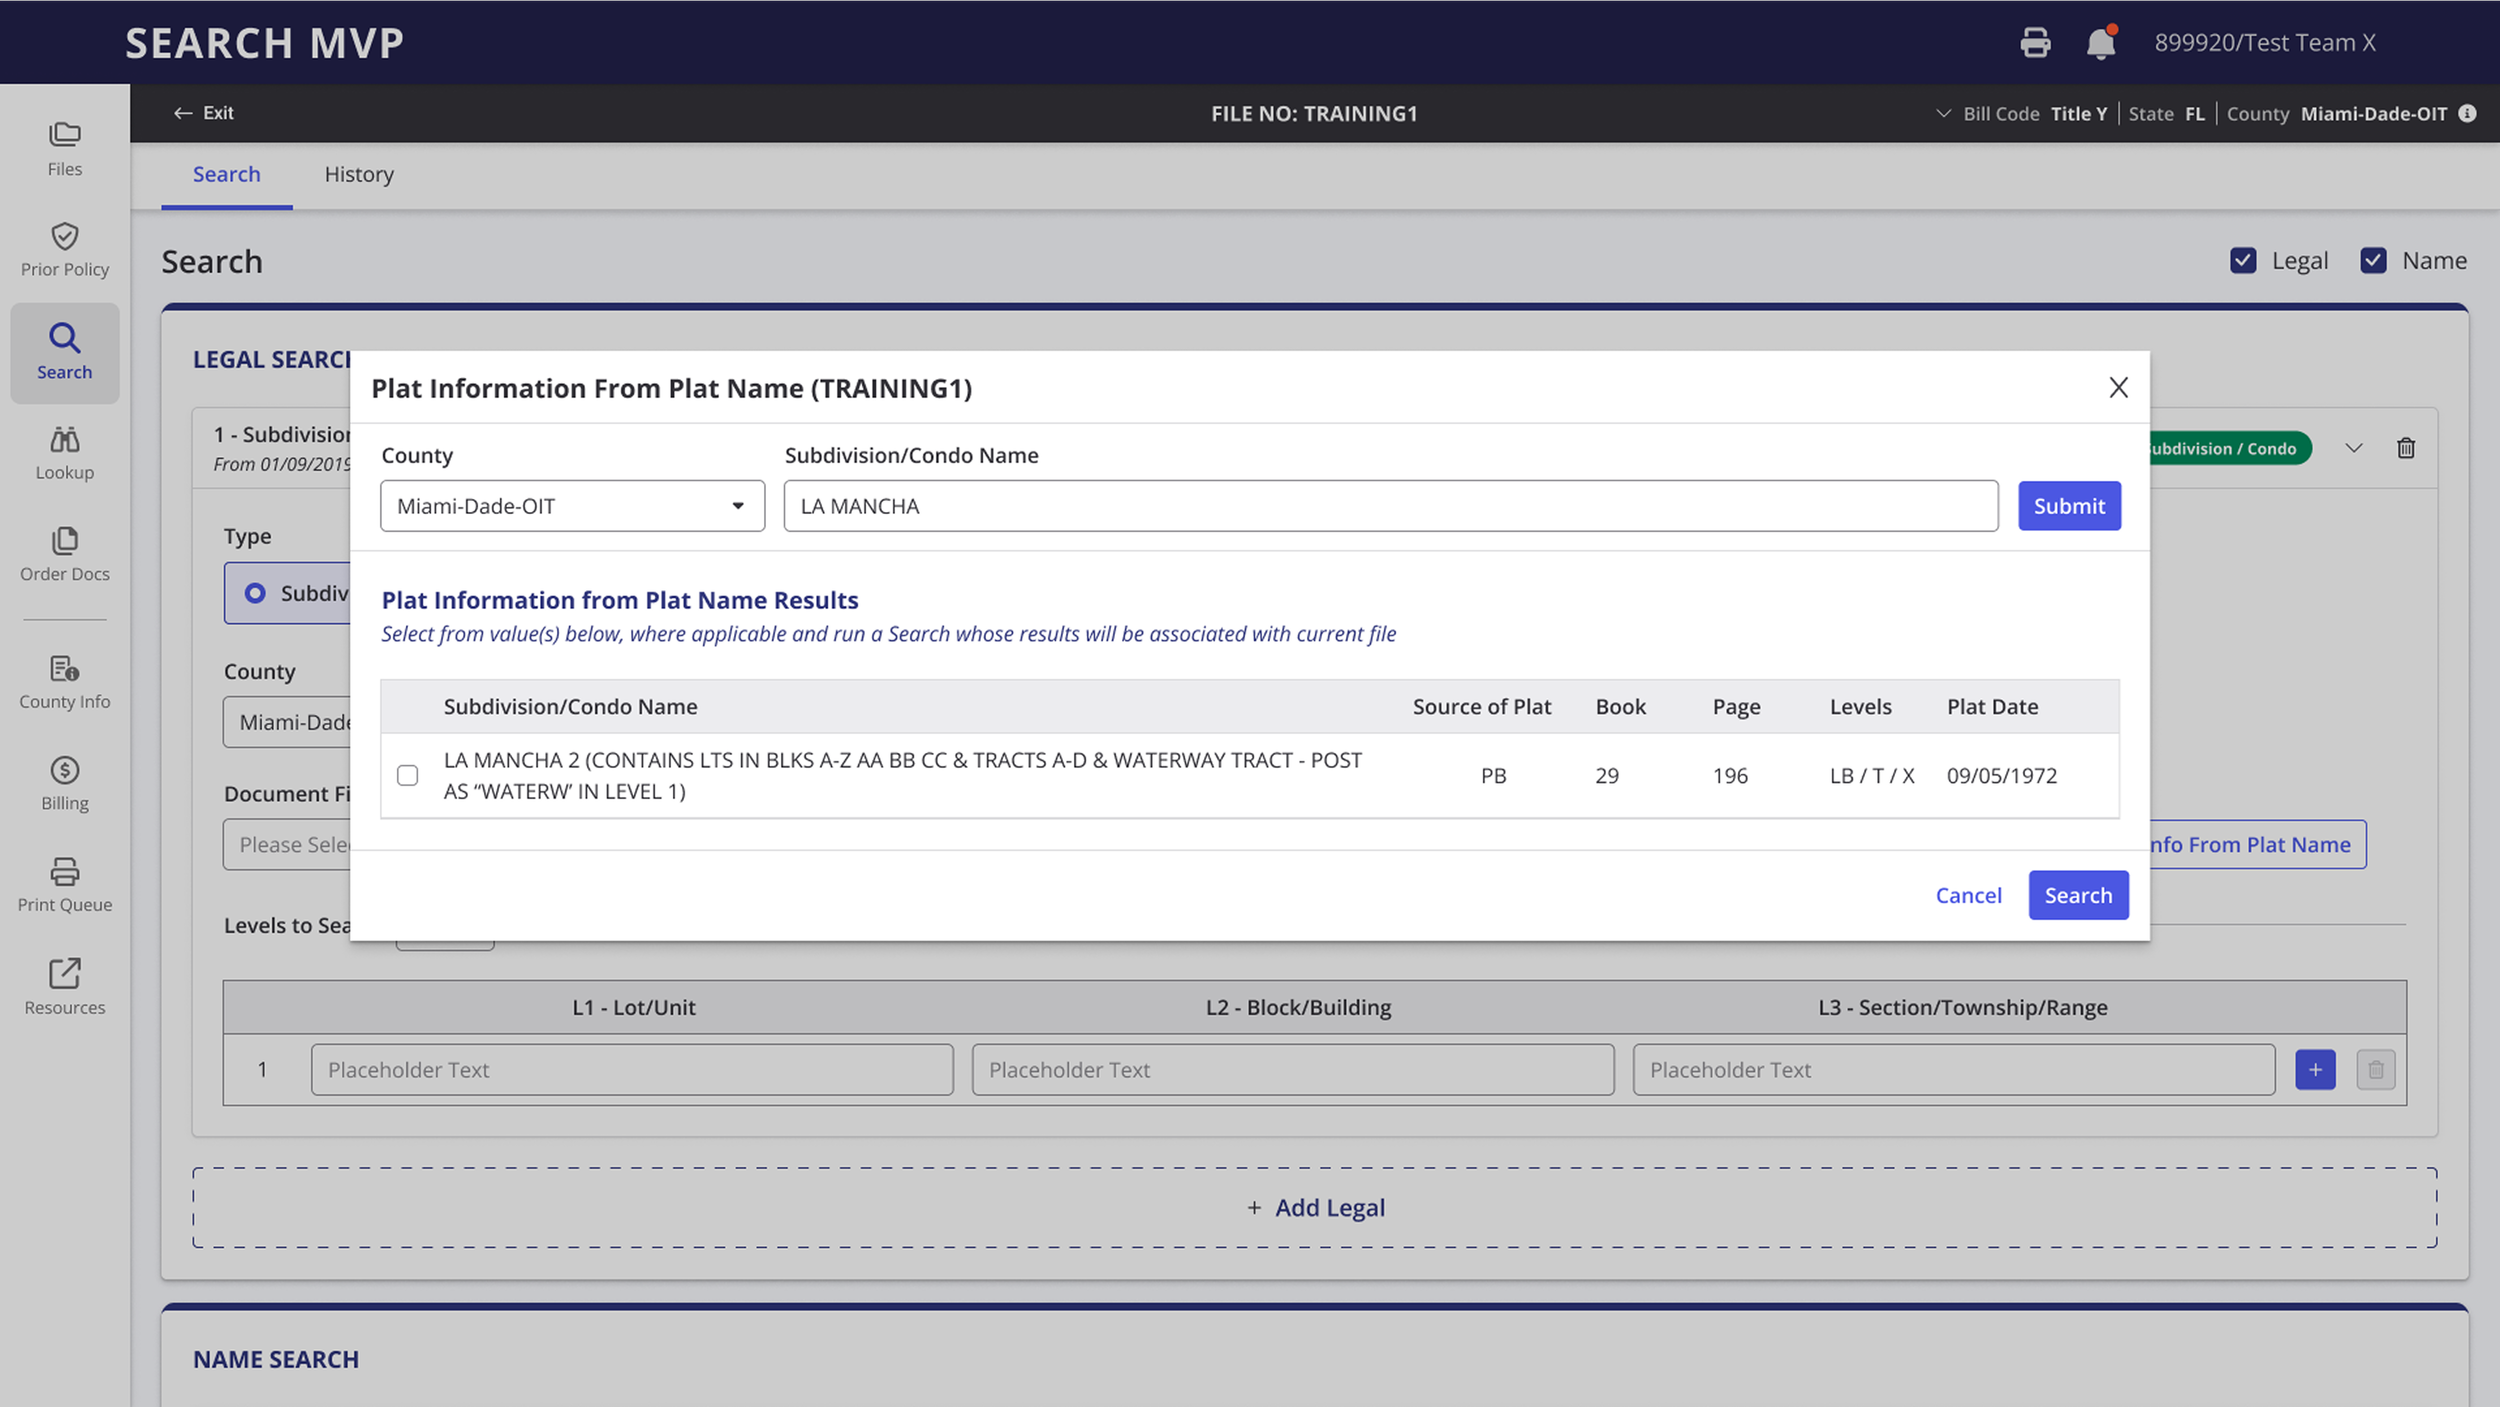
Task: Click the printer icon in the header
Action: point(2035,43)
